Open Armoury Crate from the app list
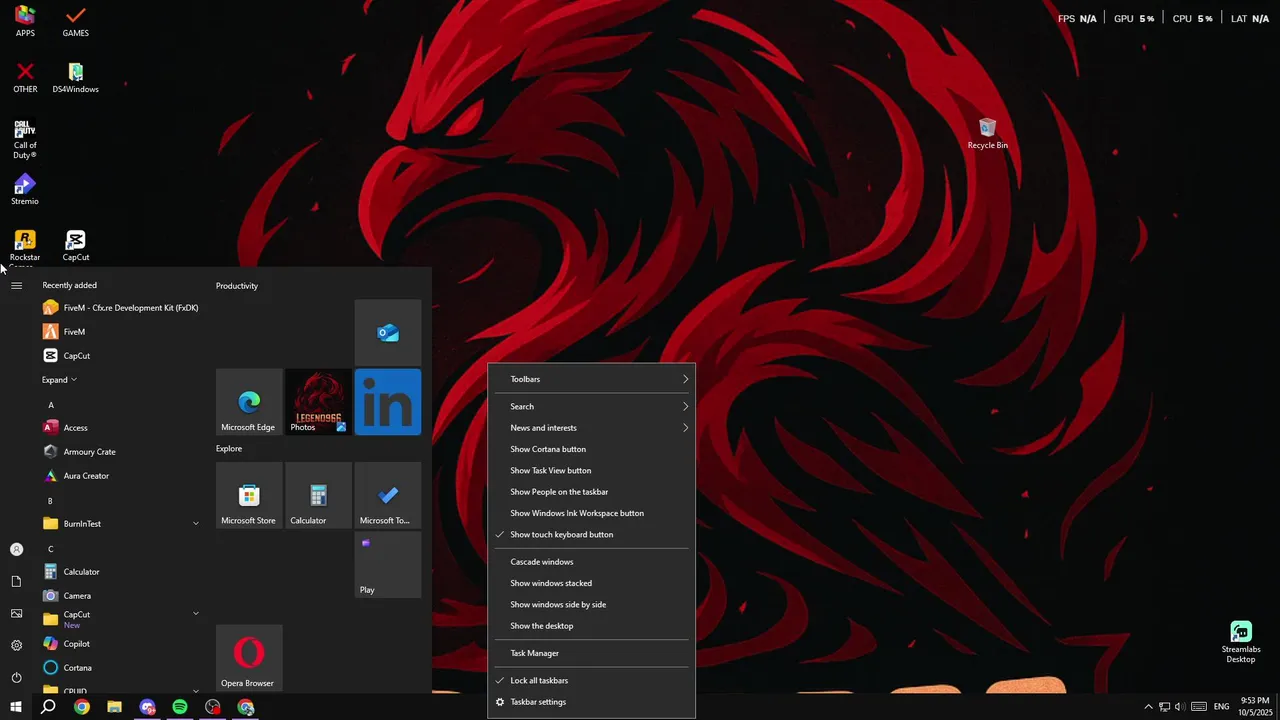 (120, 452)
